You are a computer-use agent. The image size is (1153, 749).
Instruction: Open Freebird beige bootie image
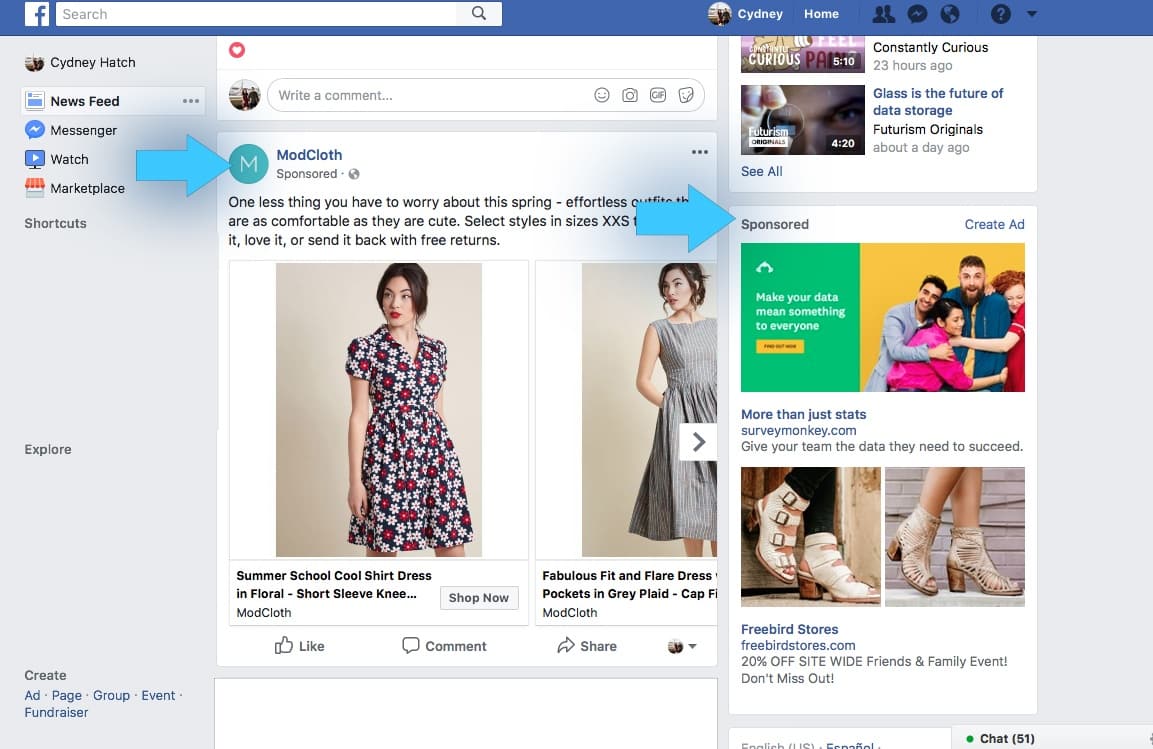pyautogui.click(x=954, y=537)
